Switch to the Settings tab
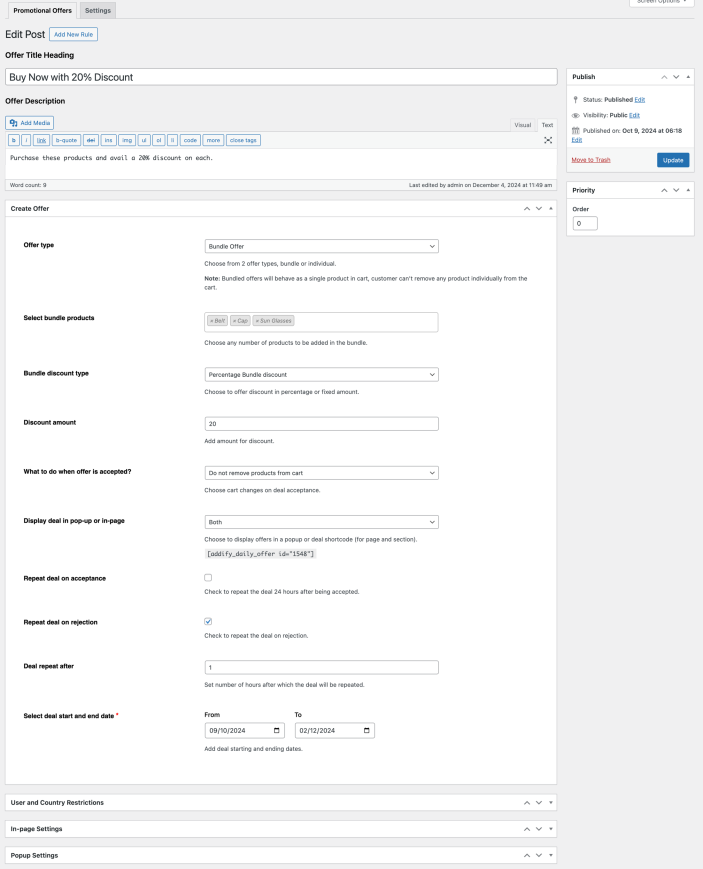The image size is (703, 869). (x=98, y=10)
